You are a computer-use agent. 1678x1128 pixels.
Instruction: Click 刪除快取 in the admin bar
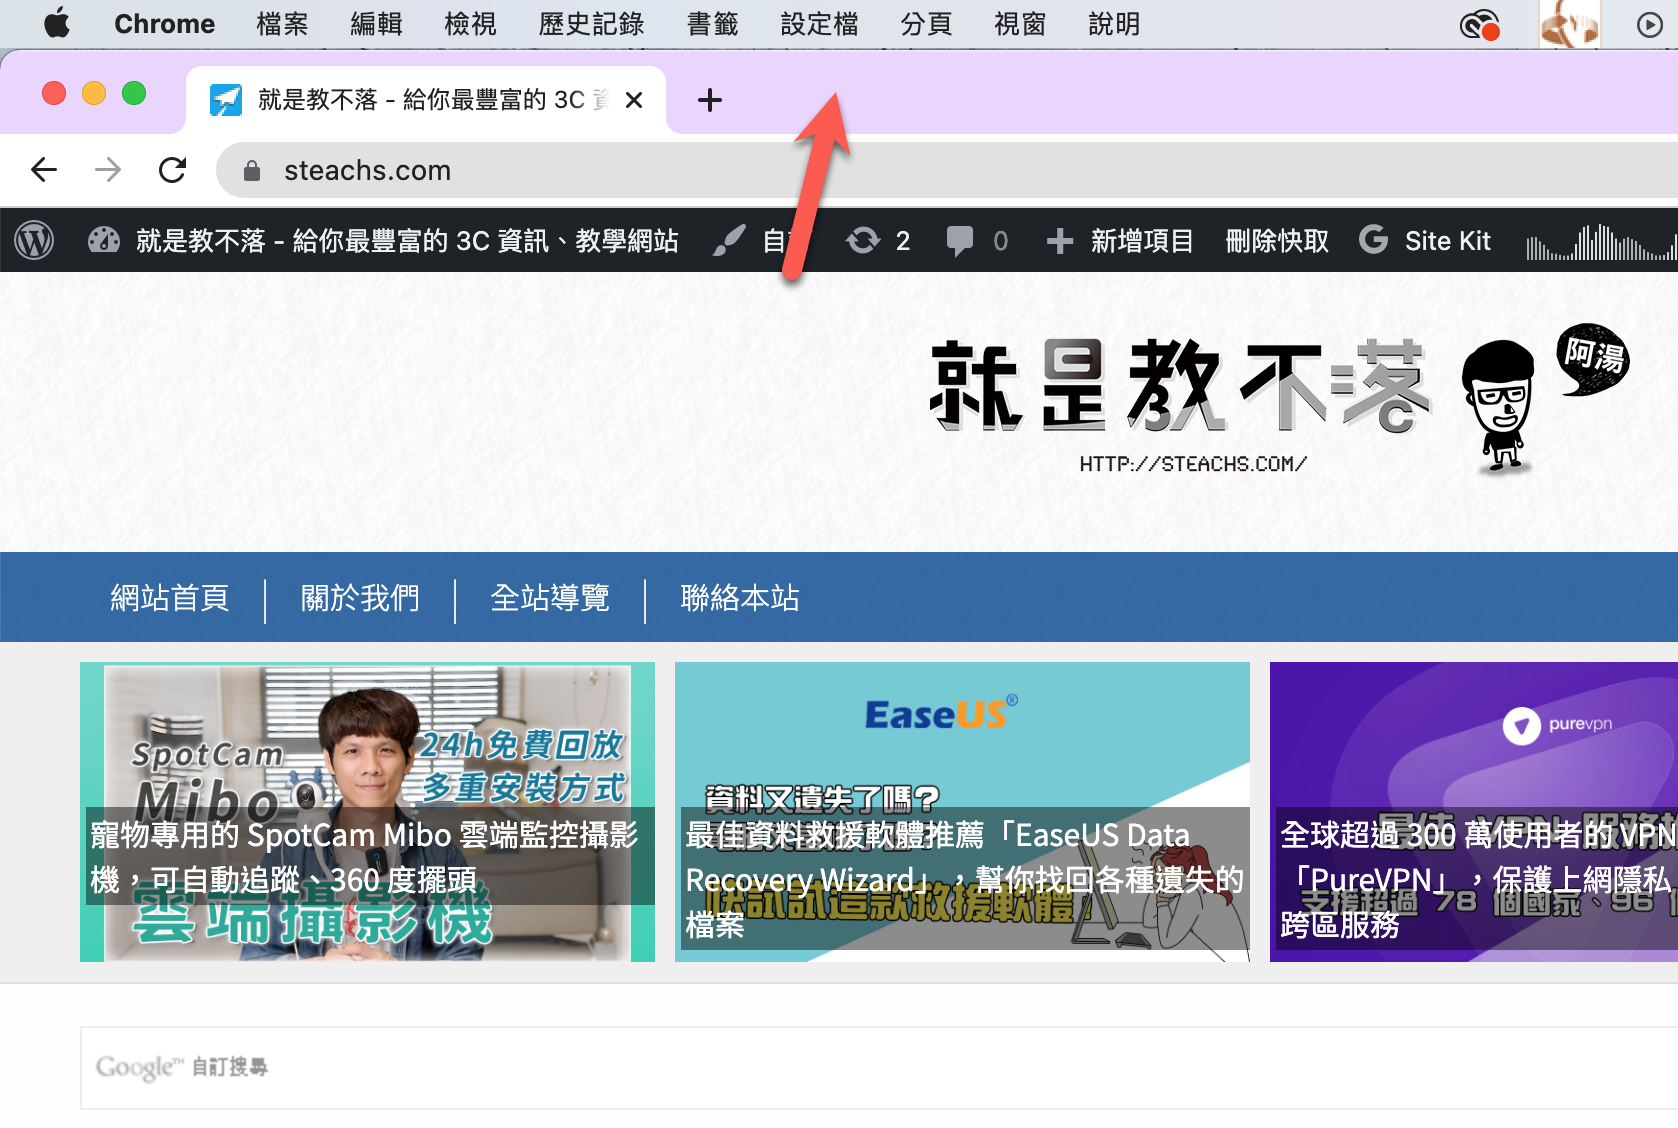(x=1277, y=241)
